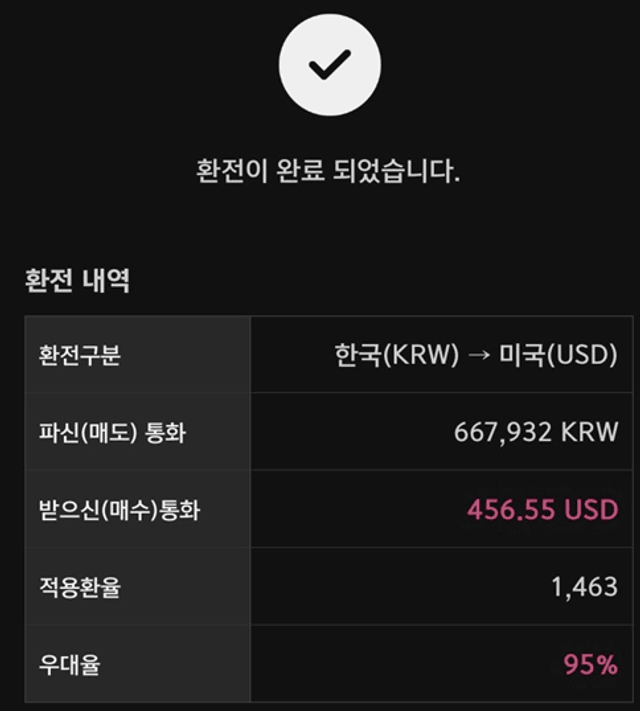Image resolution: width=640 pixels, height=711 pixels.
Task: Click the 파신(매도) text in sold row
Action: (88, 433)
